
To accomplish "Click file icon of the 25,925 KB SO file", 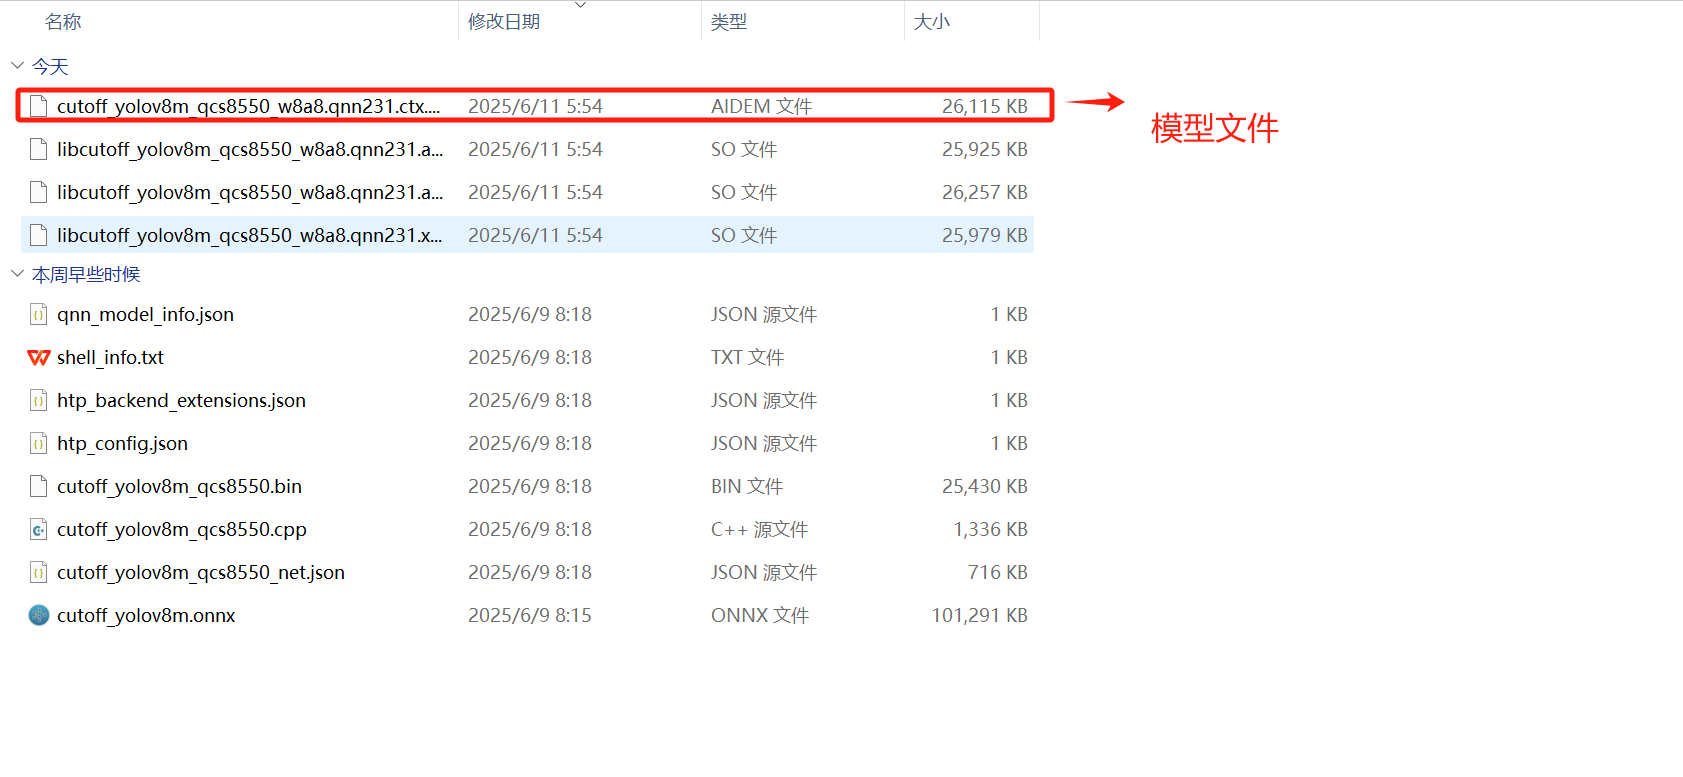I will coord(38,149).
